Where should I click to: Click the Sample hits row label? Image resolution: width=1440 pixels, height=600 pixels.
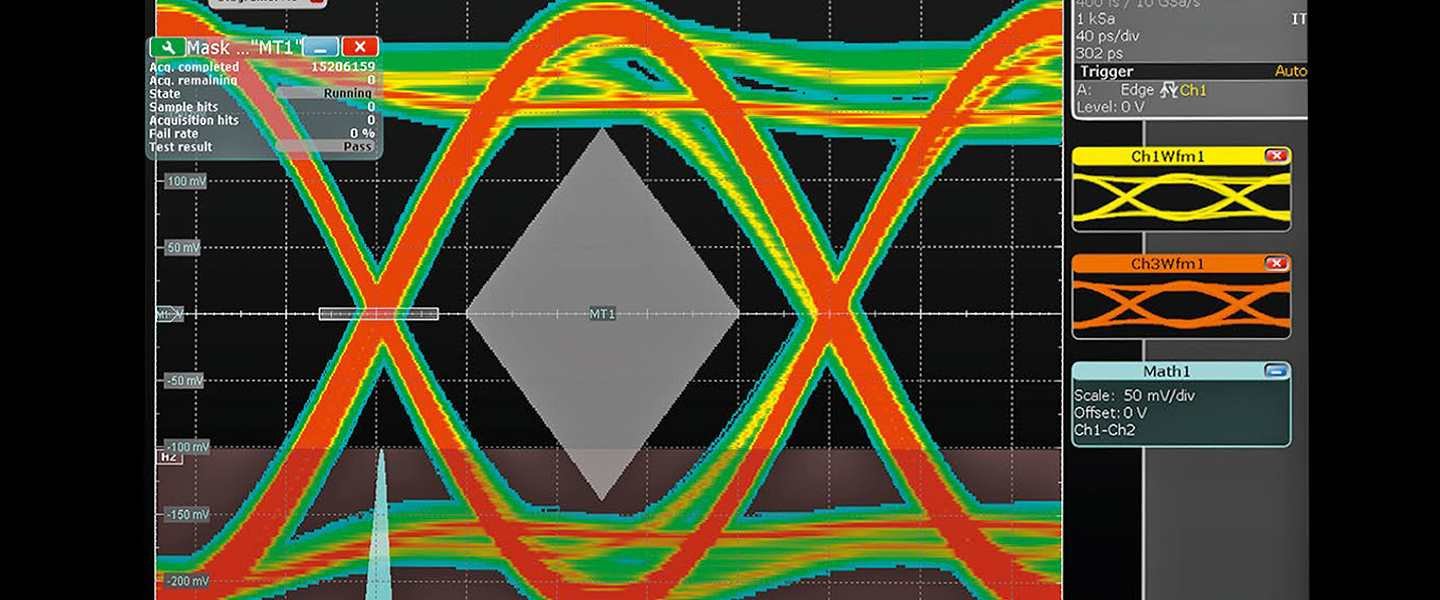(x=184, y=107)
